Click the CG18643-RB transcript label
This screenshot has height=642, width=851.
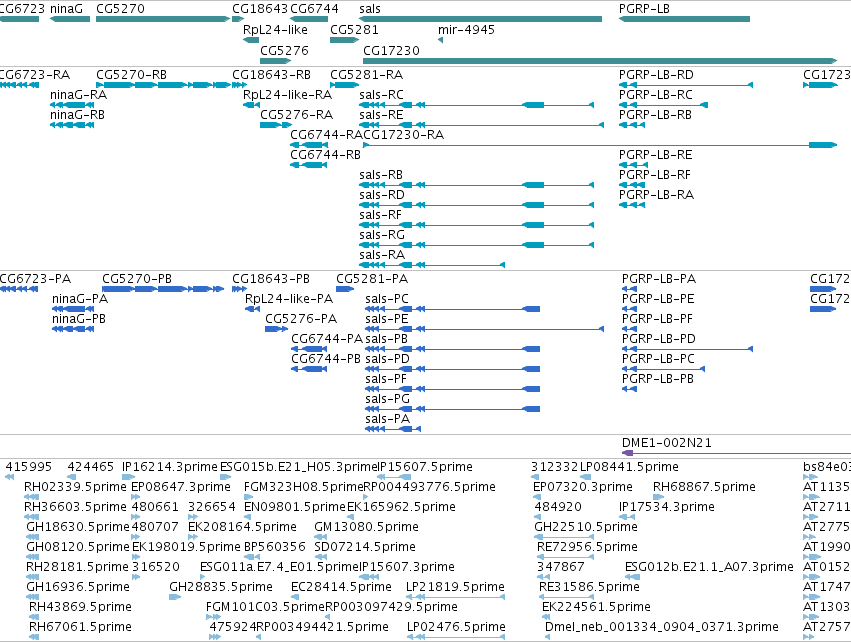coord(271,74)
